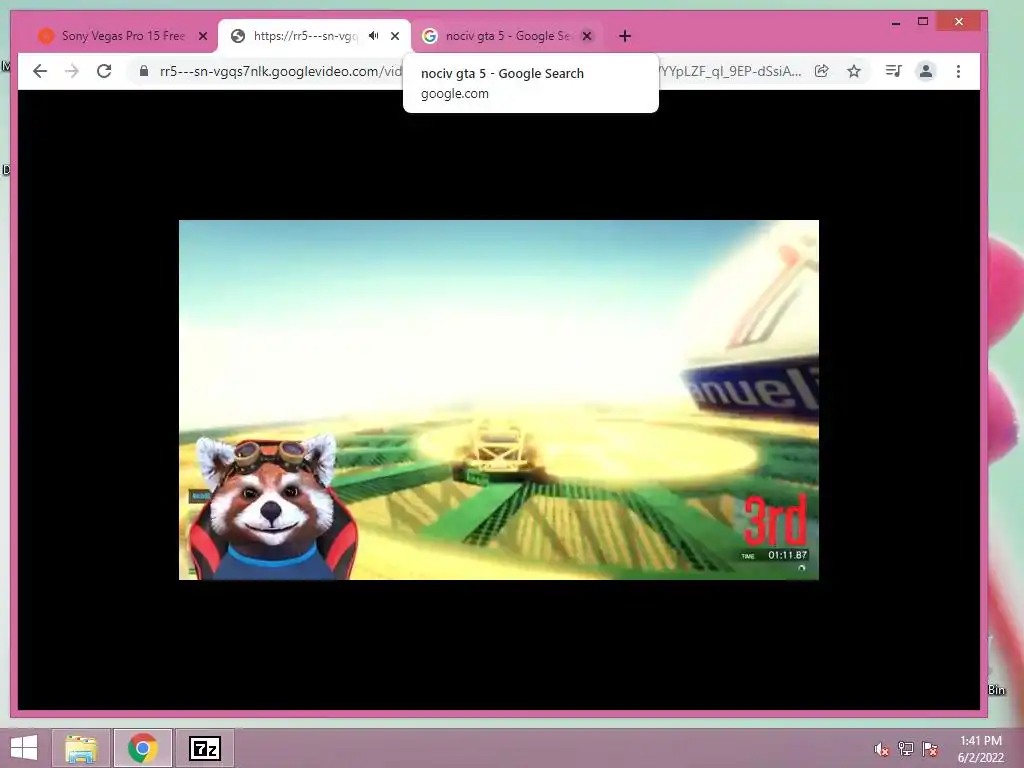Share this page using share icon
This screenshot has height=768, width=1024.
(822, 71)
